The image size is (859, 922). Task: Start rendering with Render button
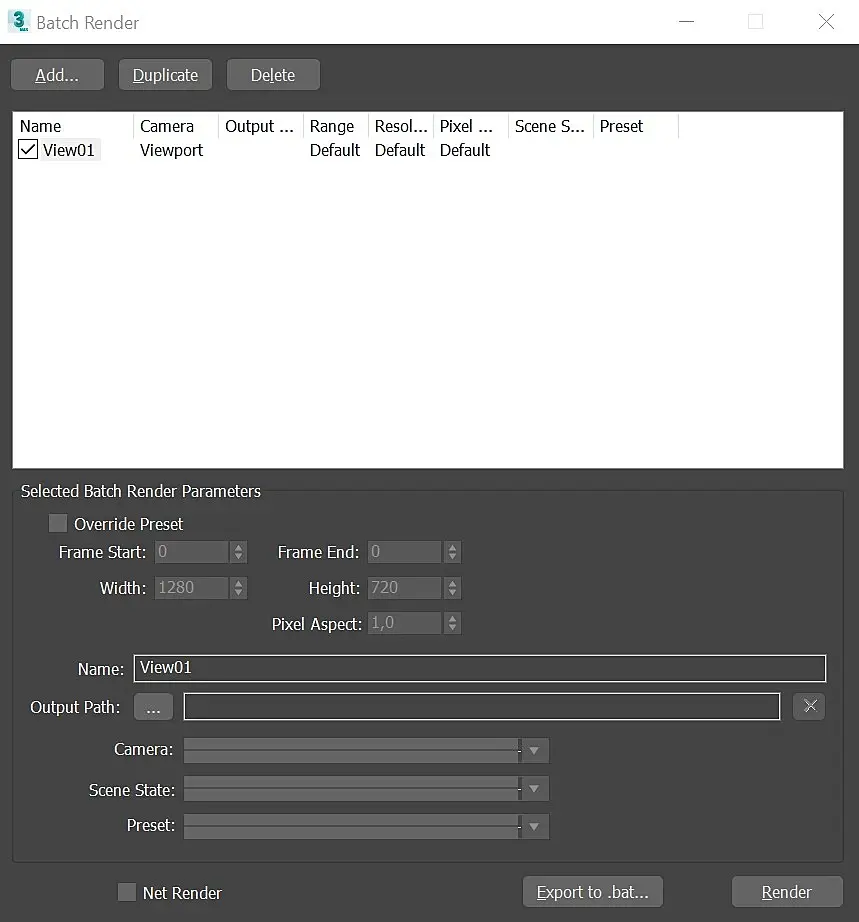[x=787, y=891]
